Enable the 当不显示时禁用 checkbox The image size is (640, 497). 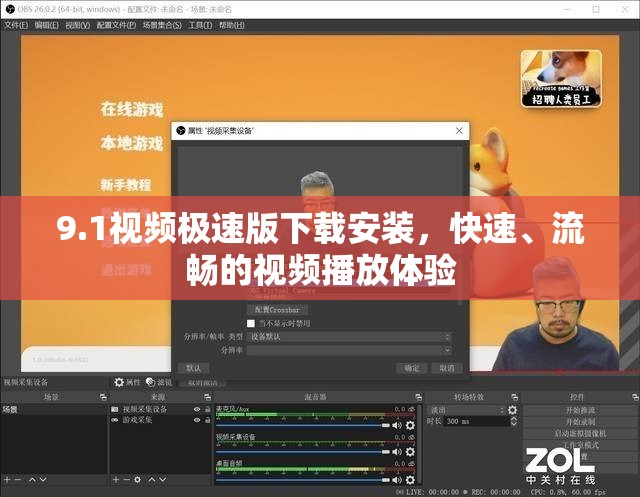[251, 323]
